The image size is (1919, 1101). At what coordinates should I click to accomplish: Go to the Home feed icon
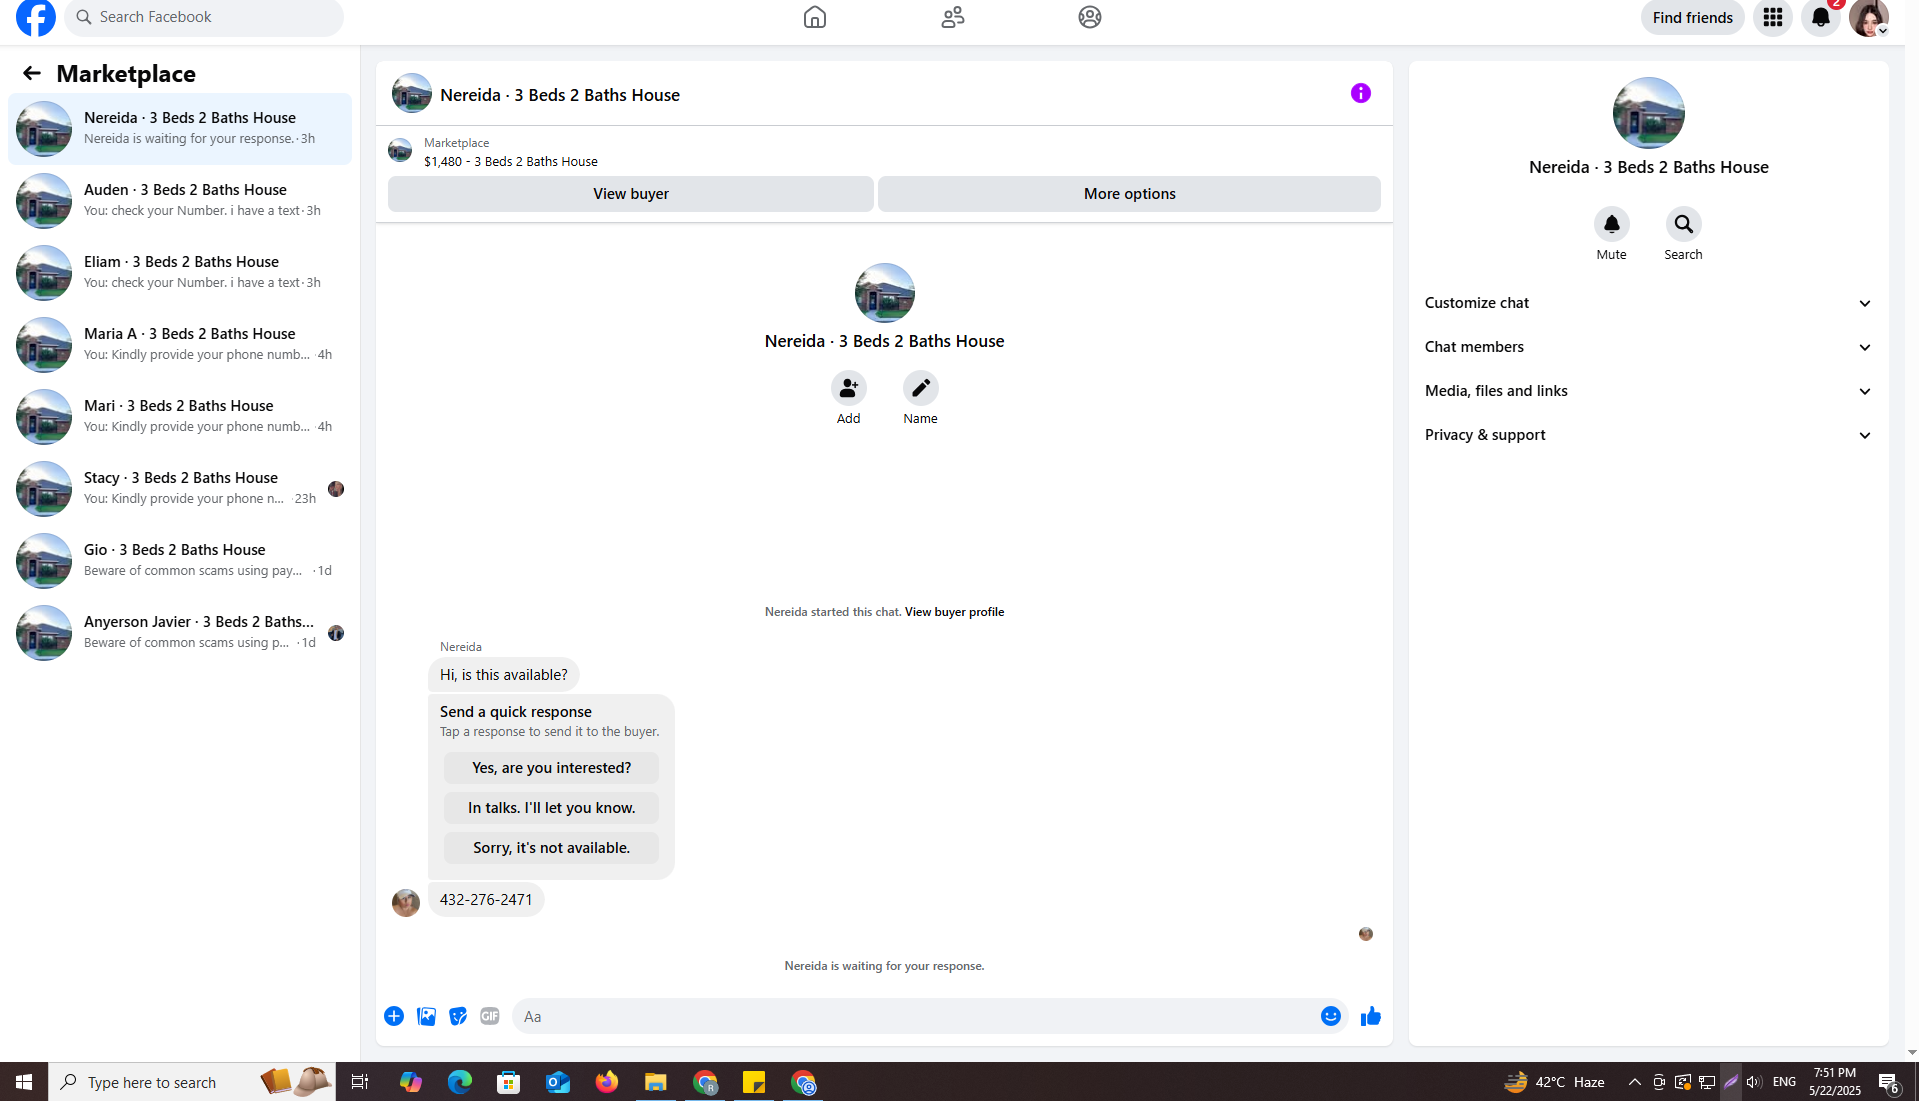(x=815, y=17)
